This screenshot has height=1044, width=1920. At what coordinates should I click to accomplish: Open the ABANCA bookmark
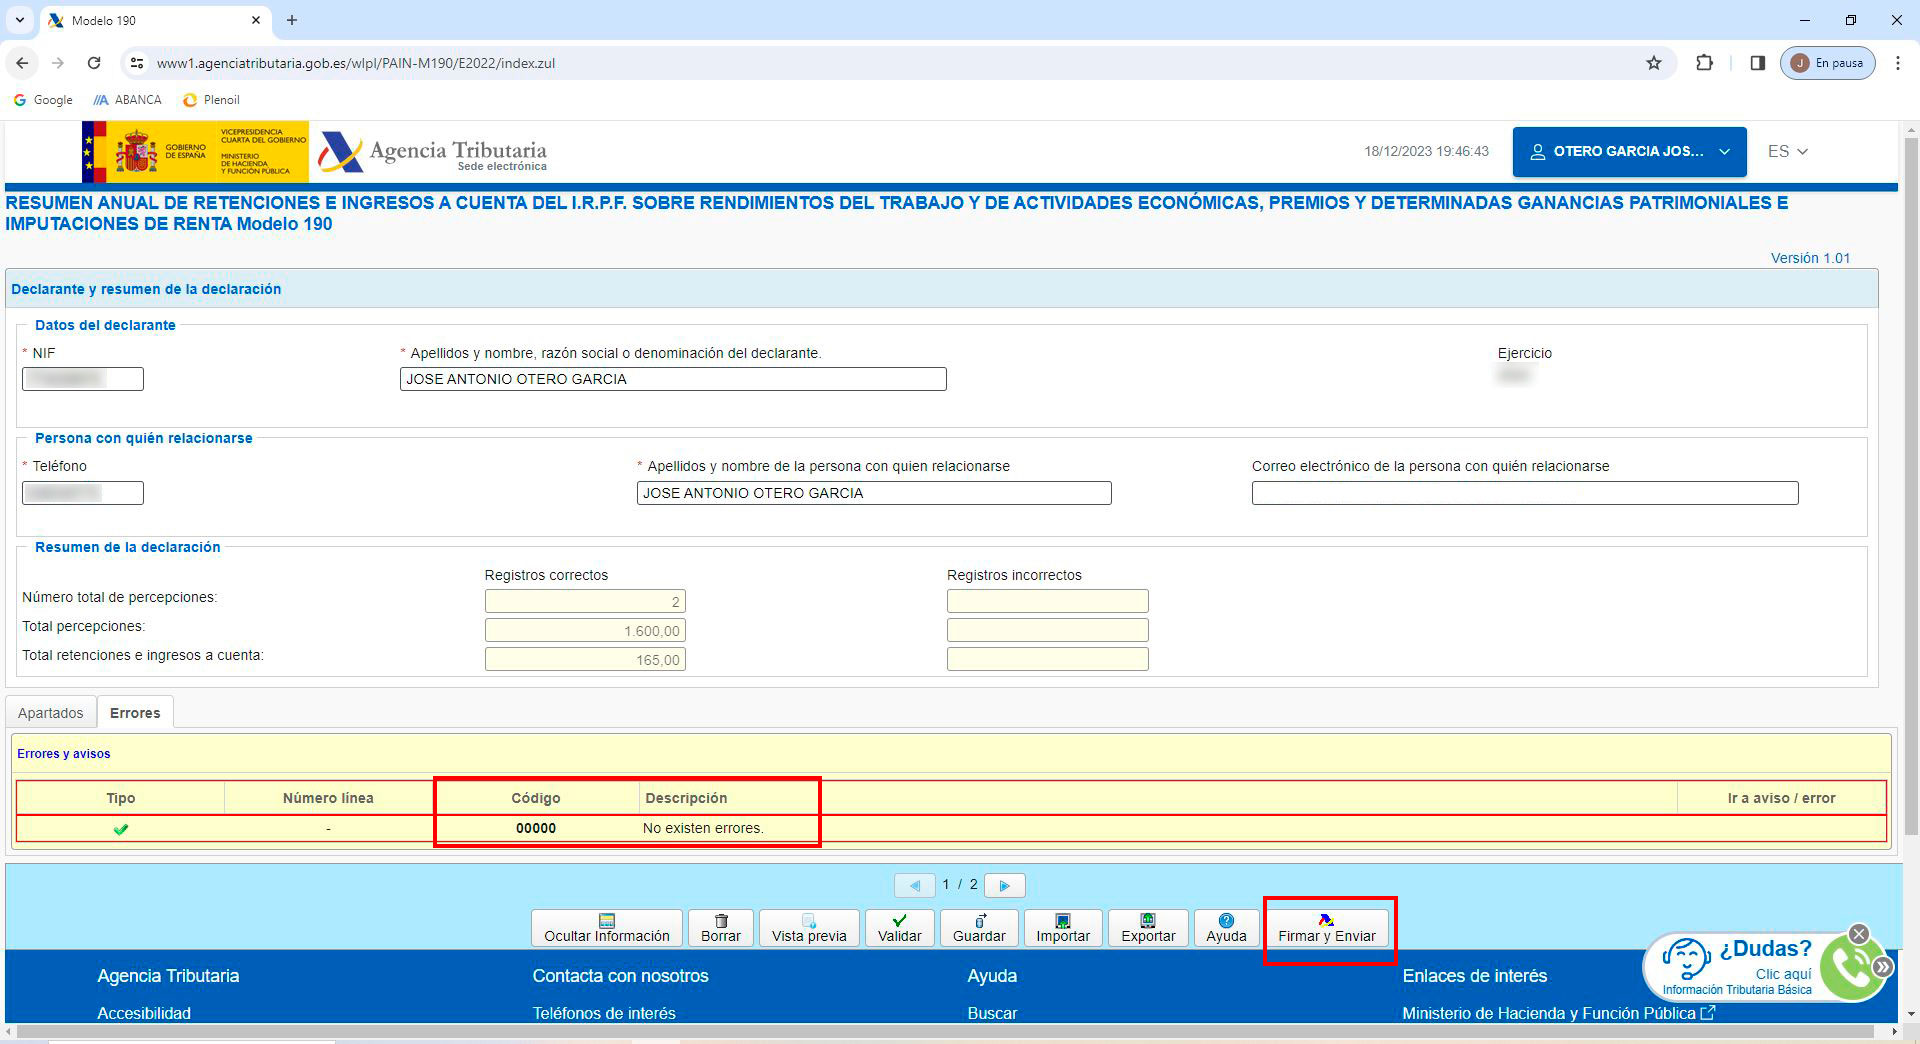tap(127, 100)
